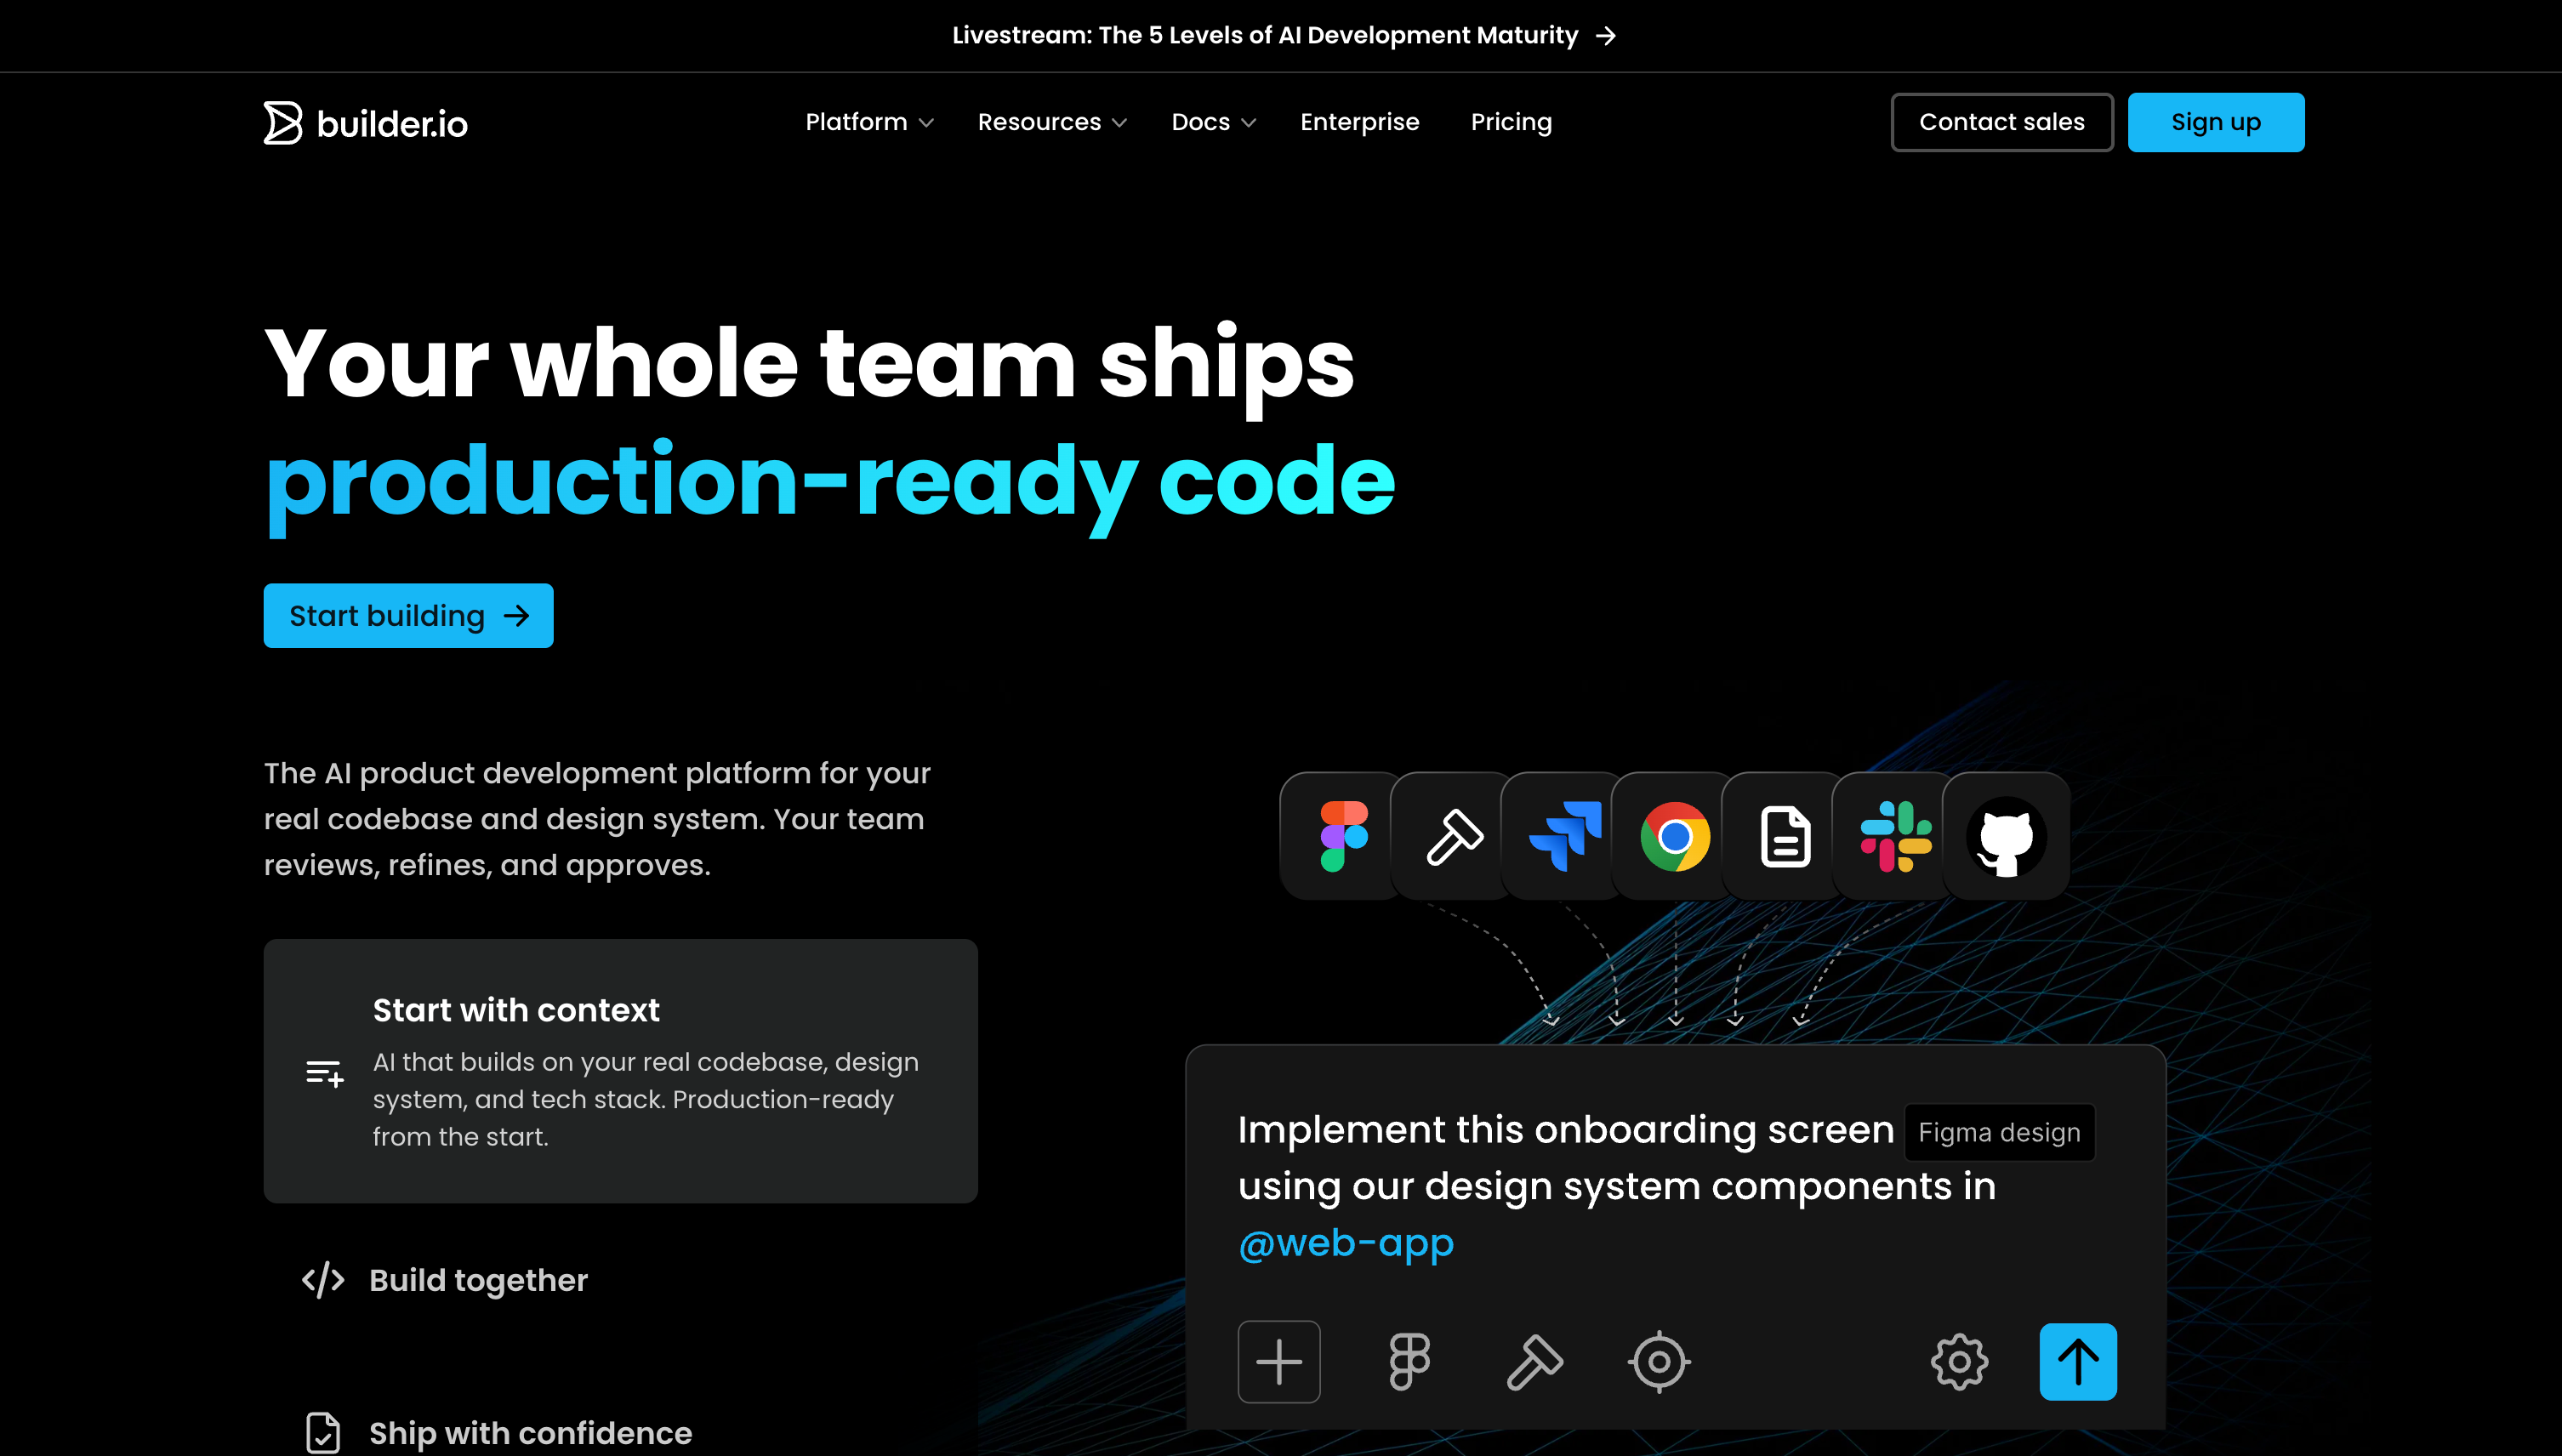Expand the Resources dropdown menu
The width and height of the screenshot is (2562, 1456).
point(1051,122)
